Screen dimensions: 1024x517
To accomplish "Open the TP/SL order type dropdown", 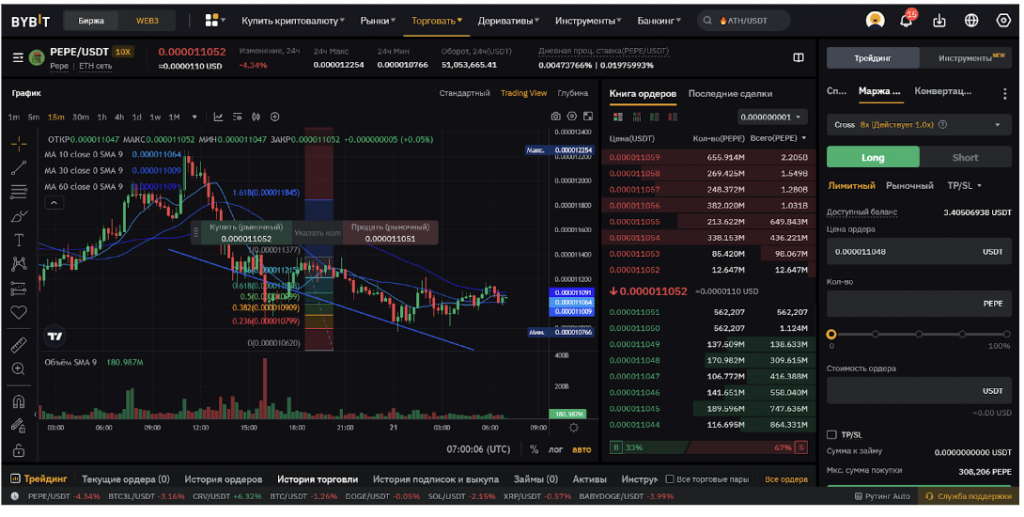I will pos(965,185).
